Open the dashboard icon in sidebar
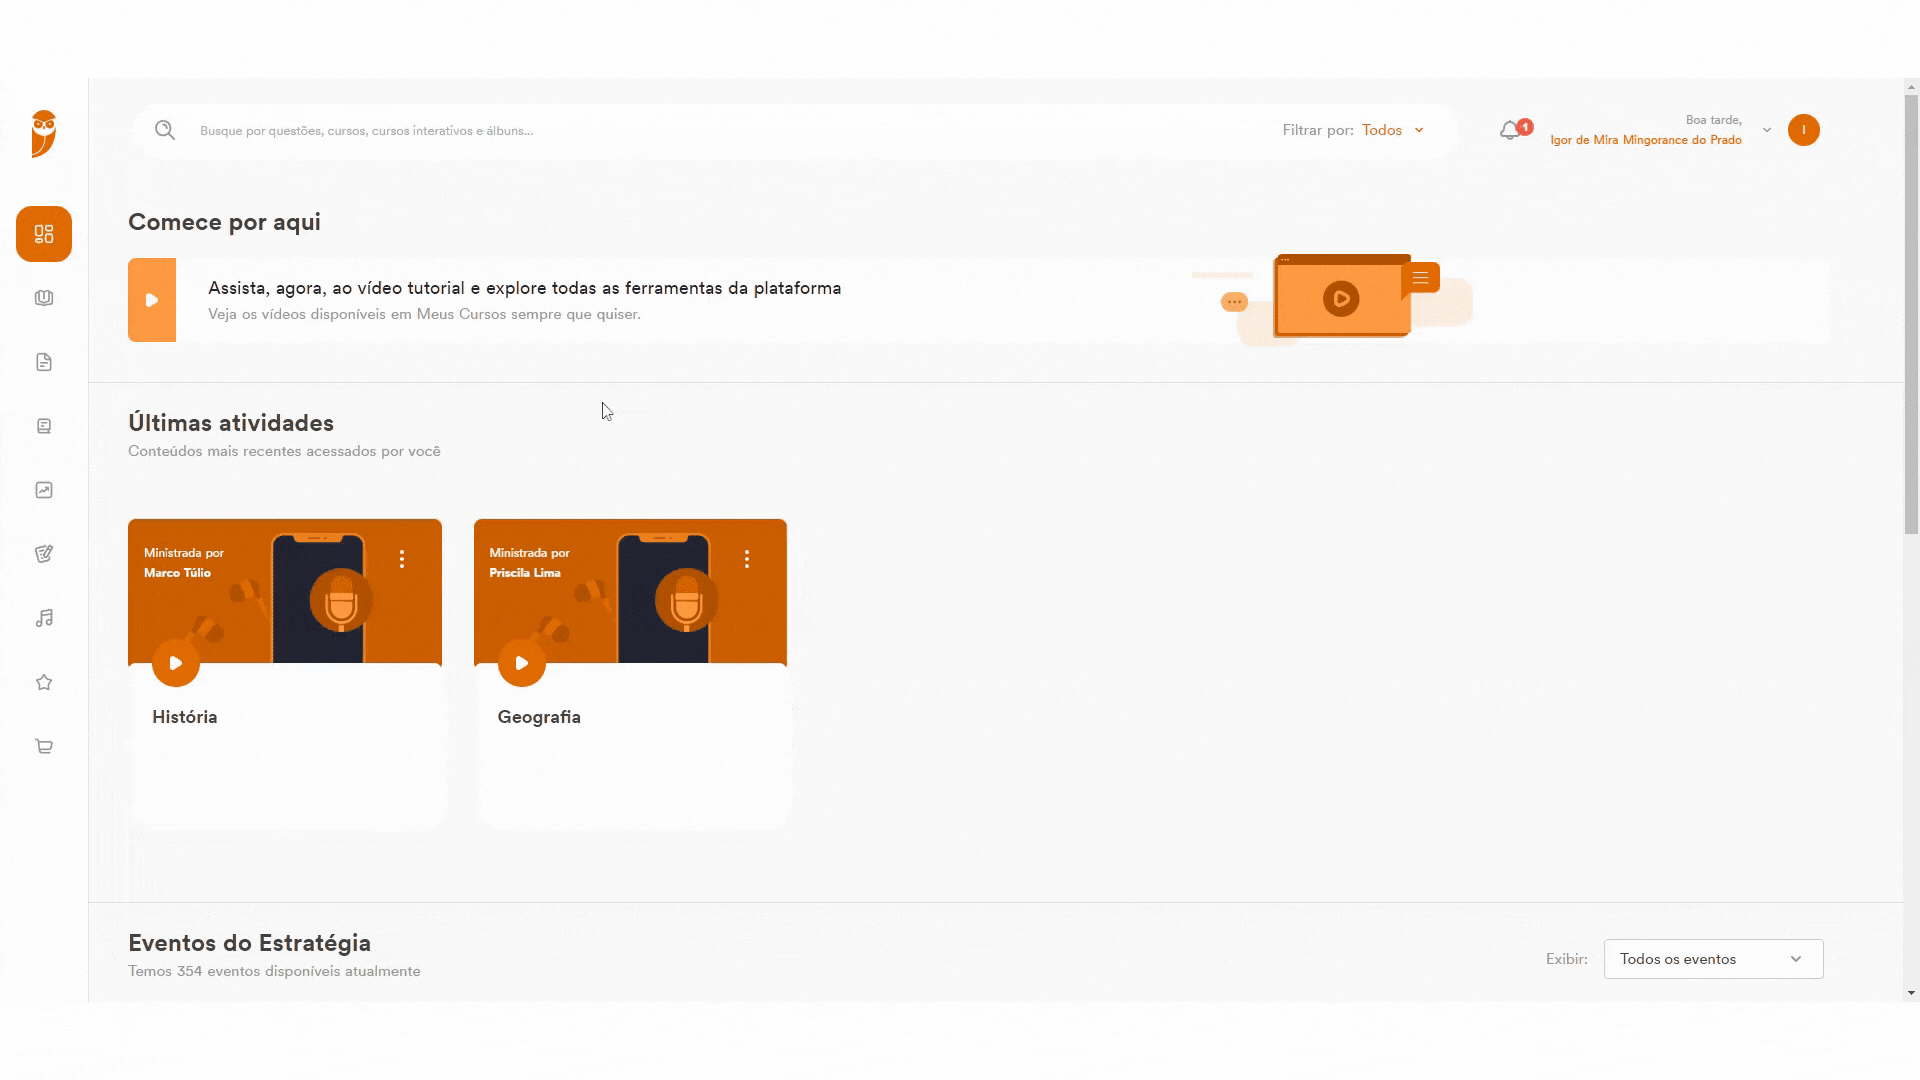Viewport: 1920px width, 1080px height. coord(44,234)
